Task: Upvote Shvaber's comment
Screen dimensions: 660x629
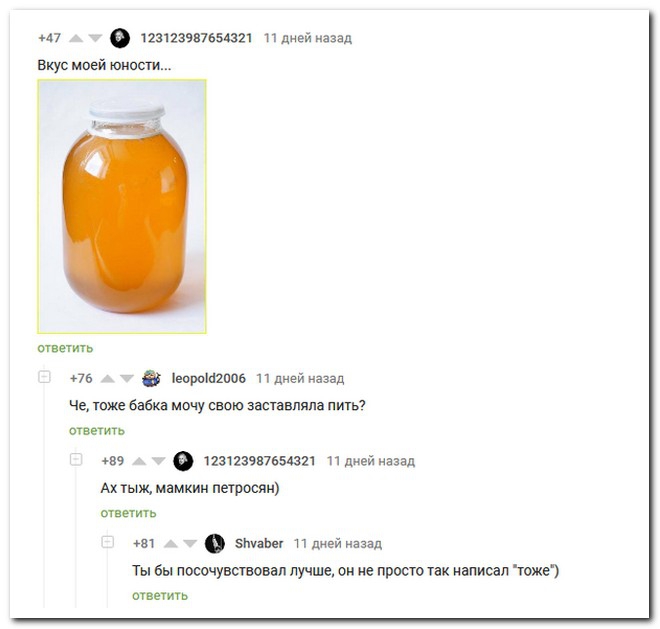Action: tap(171, 544)
